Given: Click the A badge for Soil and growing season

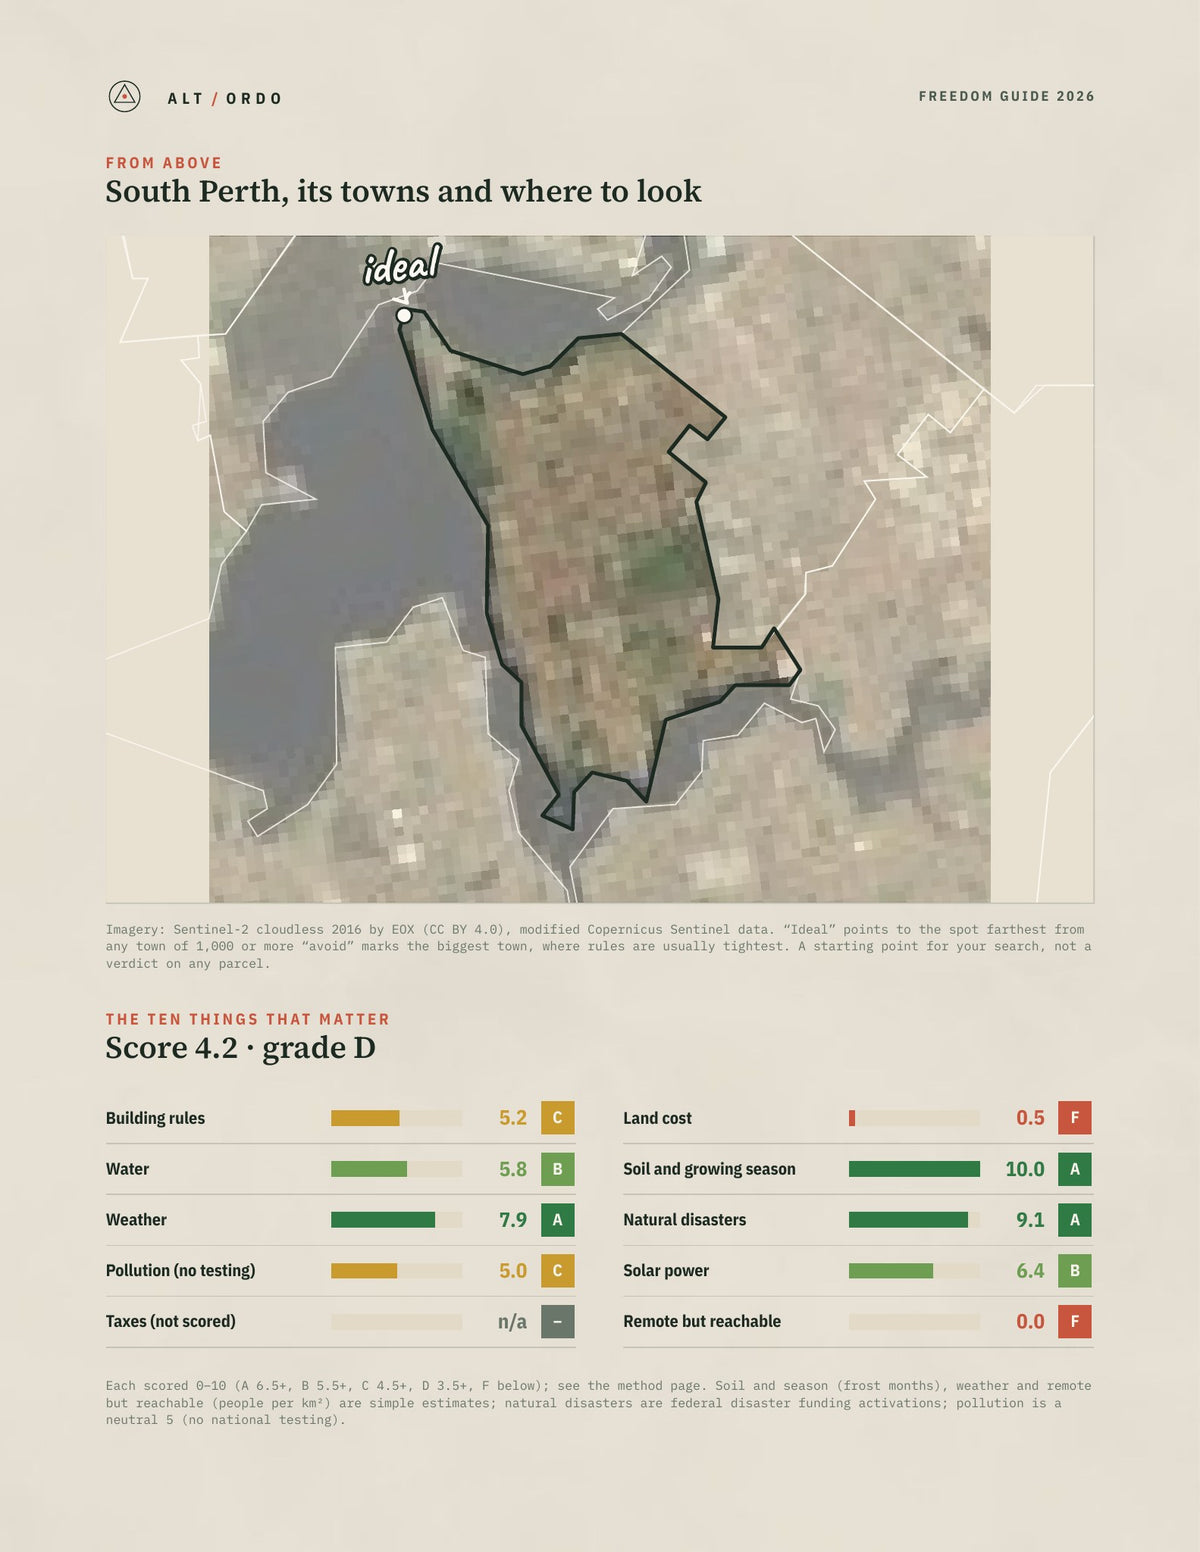Looking at the screenshot, I should pos(1075,1169).
